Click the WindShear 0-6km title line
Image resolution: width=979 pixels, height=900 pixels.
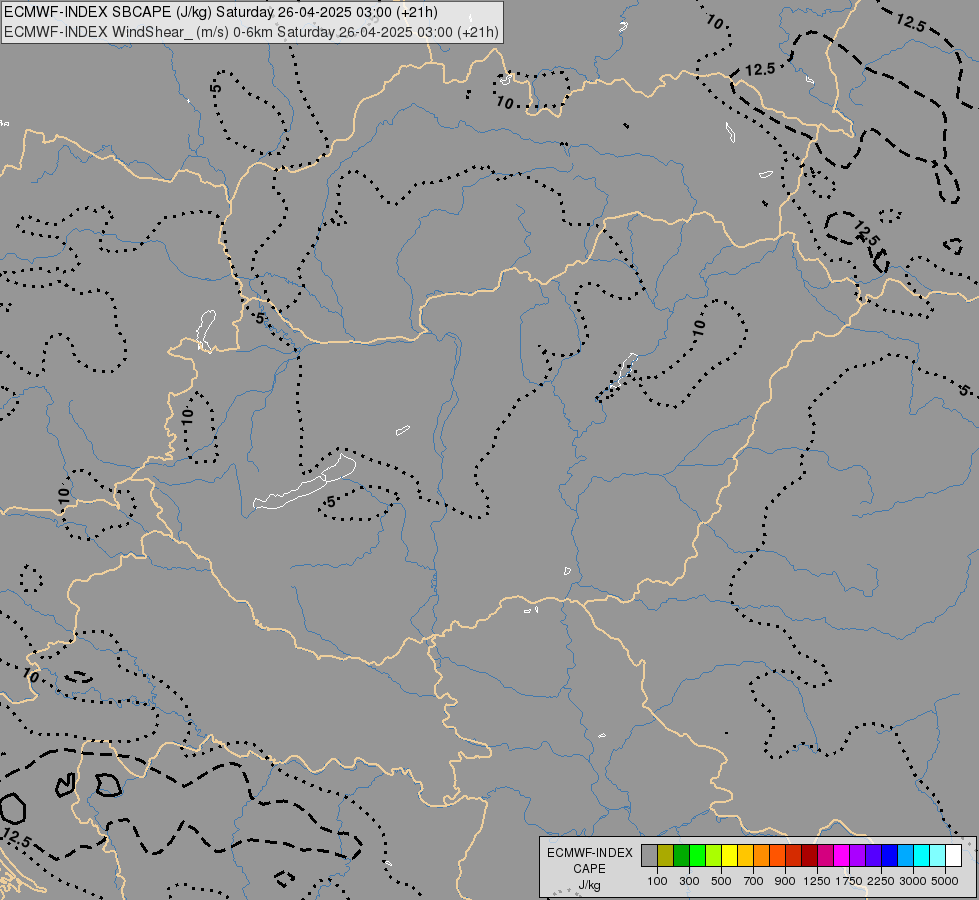coord(251,32)
